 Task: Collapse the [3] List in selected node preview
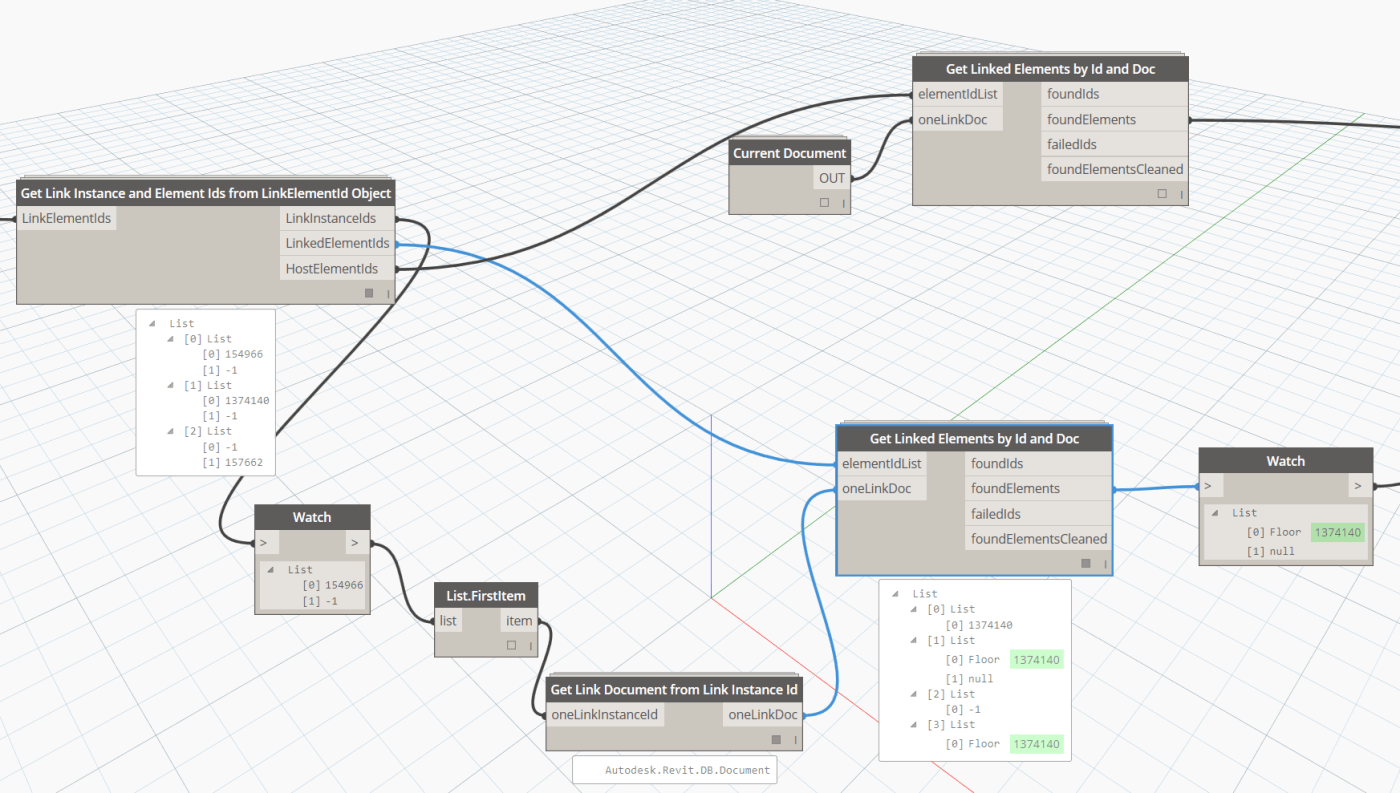[x=914, y=724]
